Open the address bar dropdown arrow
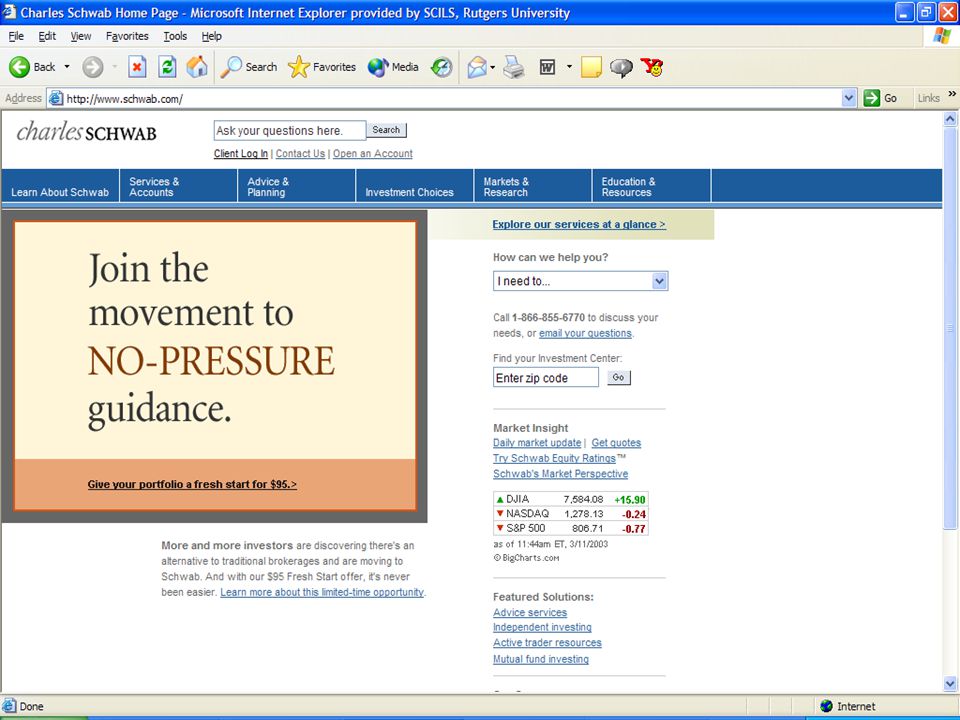 click(x=849, y=98)
